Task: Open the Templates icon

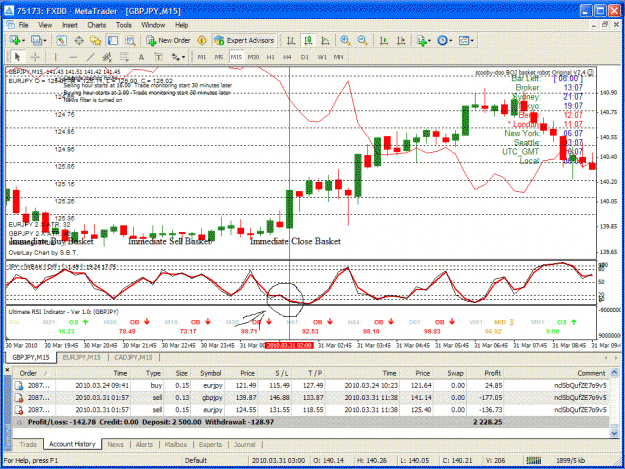Action: click(464, 40)
